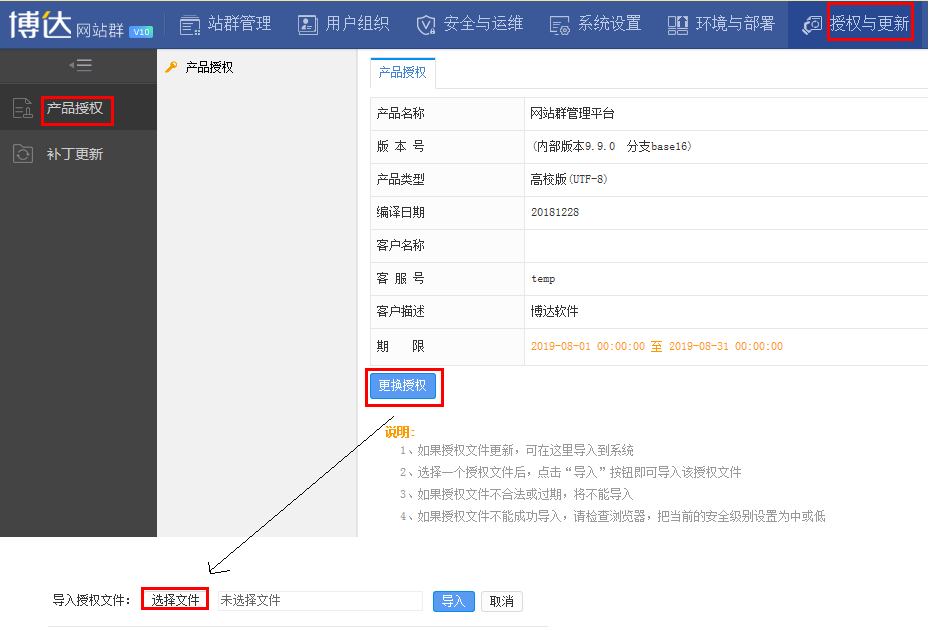Viewport: 933px width, 630px height.
Task: Click the 安全与运维 shield icon
Action: (426, 25)
